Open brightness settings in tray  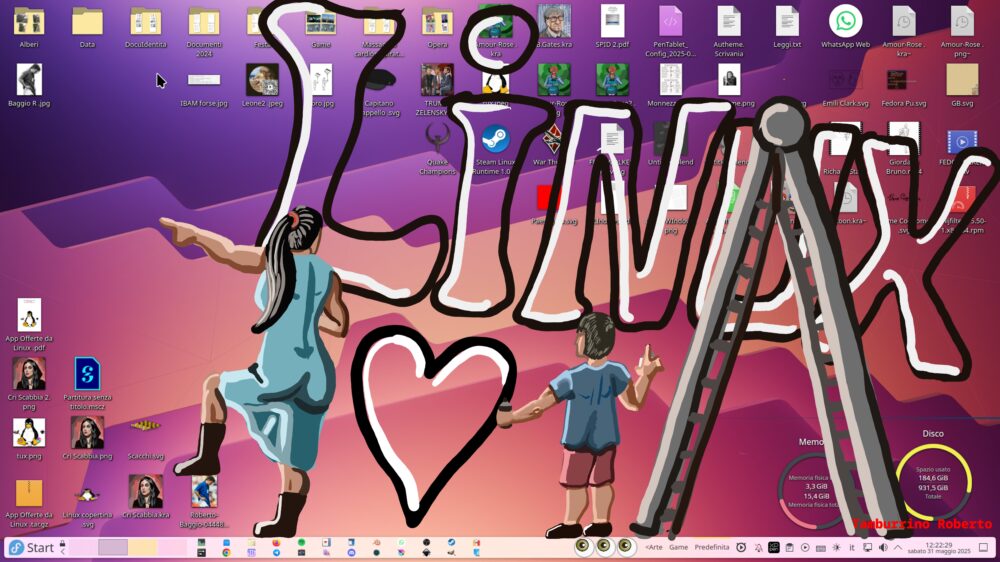tap(836, 547)
